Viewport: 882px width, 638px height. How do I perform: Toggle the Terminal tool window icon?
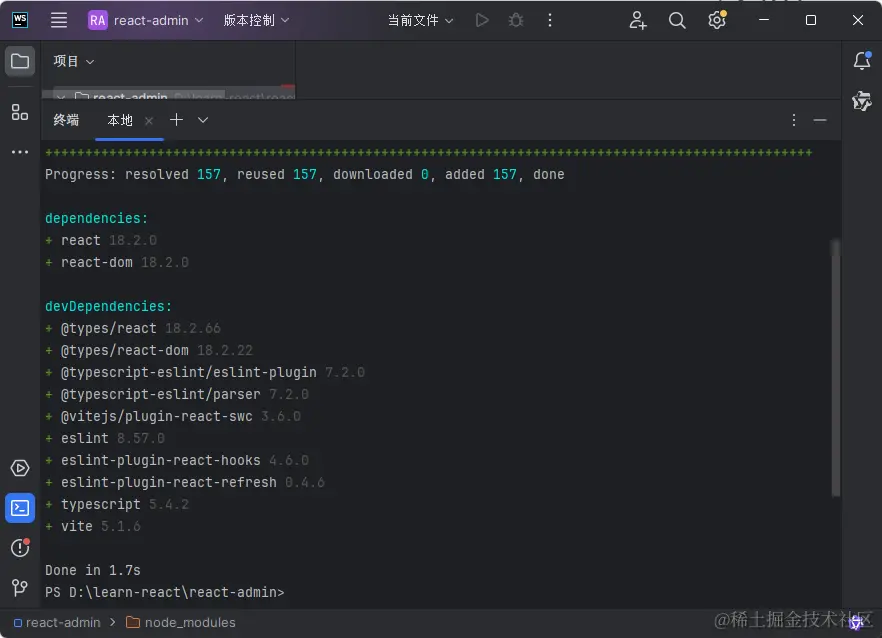[20, 508]
